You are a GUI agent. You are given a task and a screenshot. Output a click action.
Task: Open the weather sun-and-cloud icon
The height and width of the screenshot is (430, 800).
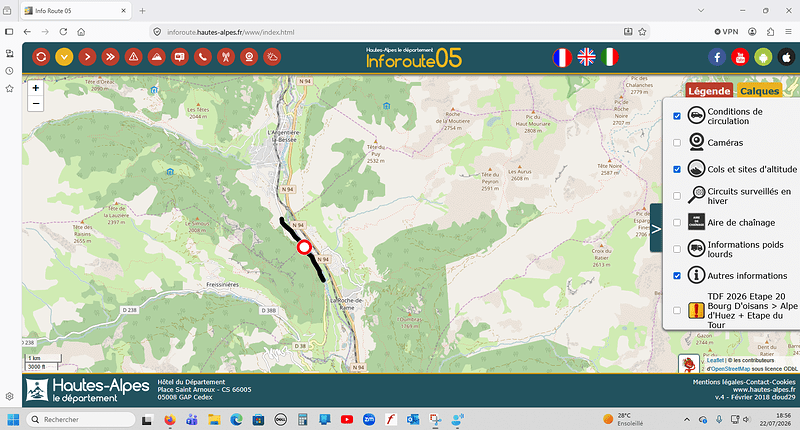point(272,57)
